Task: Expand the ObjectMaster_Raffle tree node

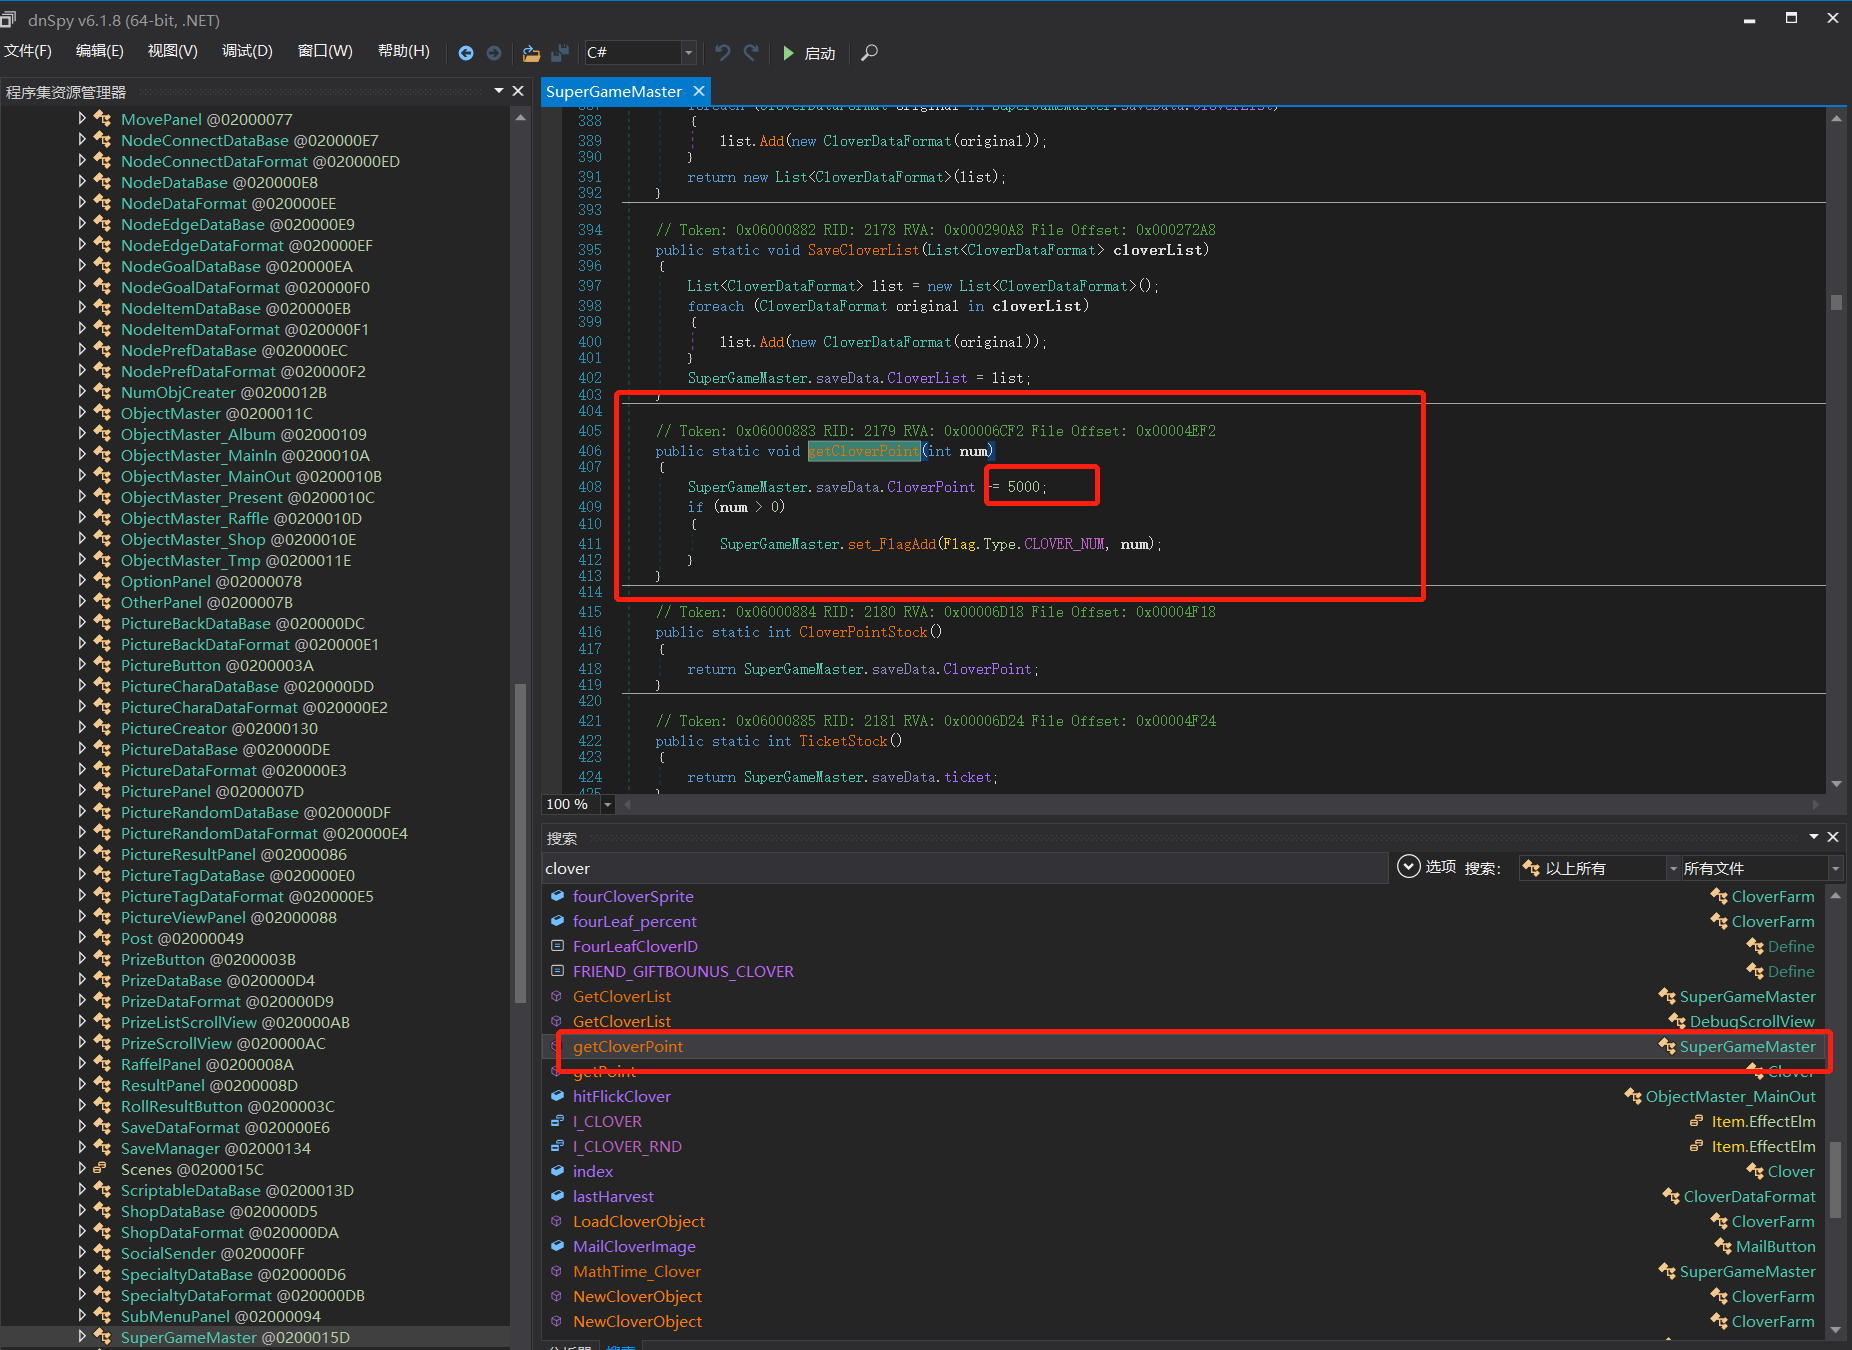Action: point(82,518)
